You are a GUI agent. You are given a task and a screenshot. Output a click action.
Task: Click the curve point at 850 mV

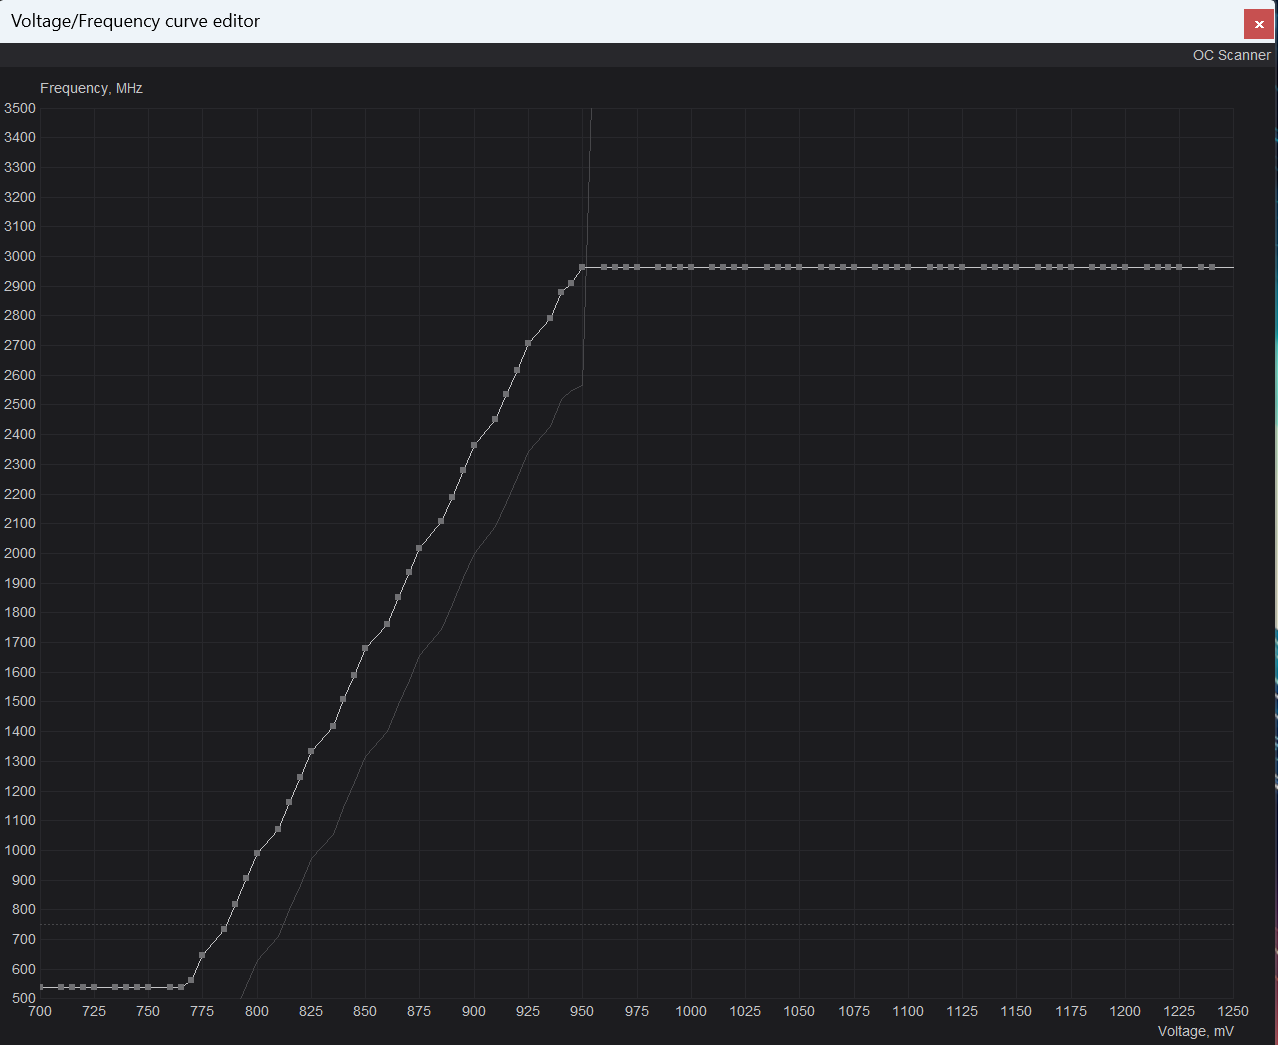(365, 649)
